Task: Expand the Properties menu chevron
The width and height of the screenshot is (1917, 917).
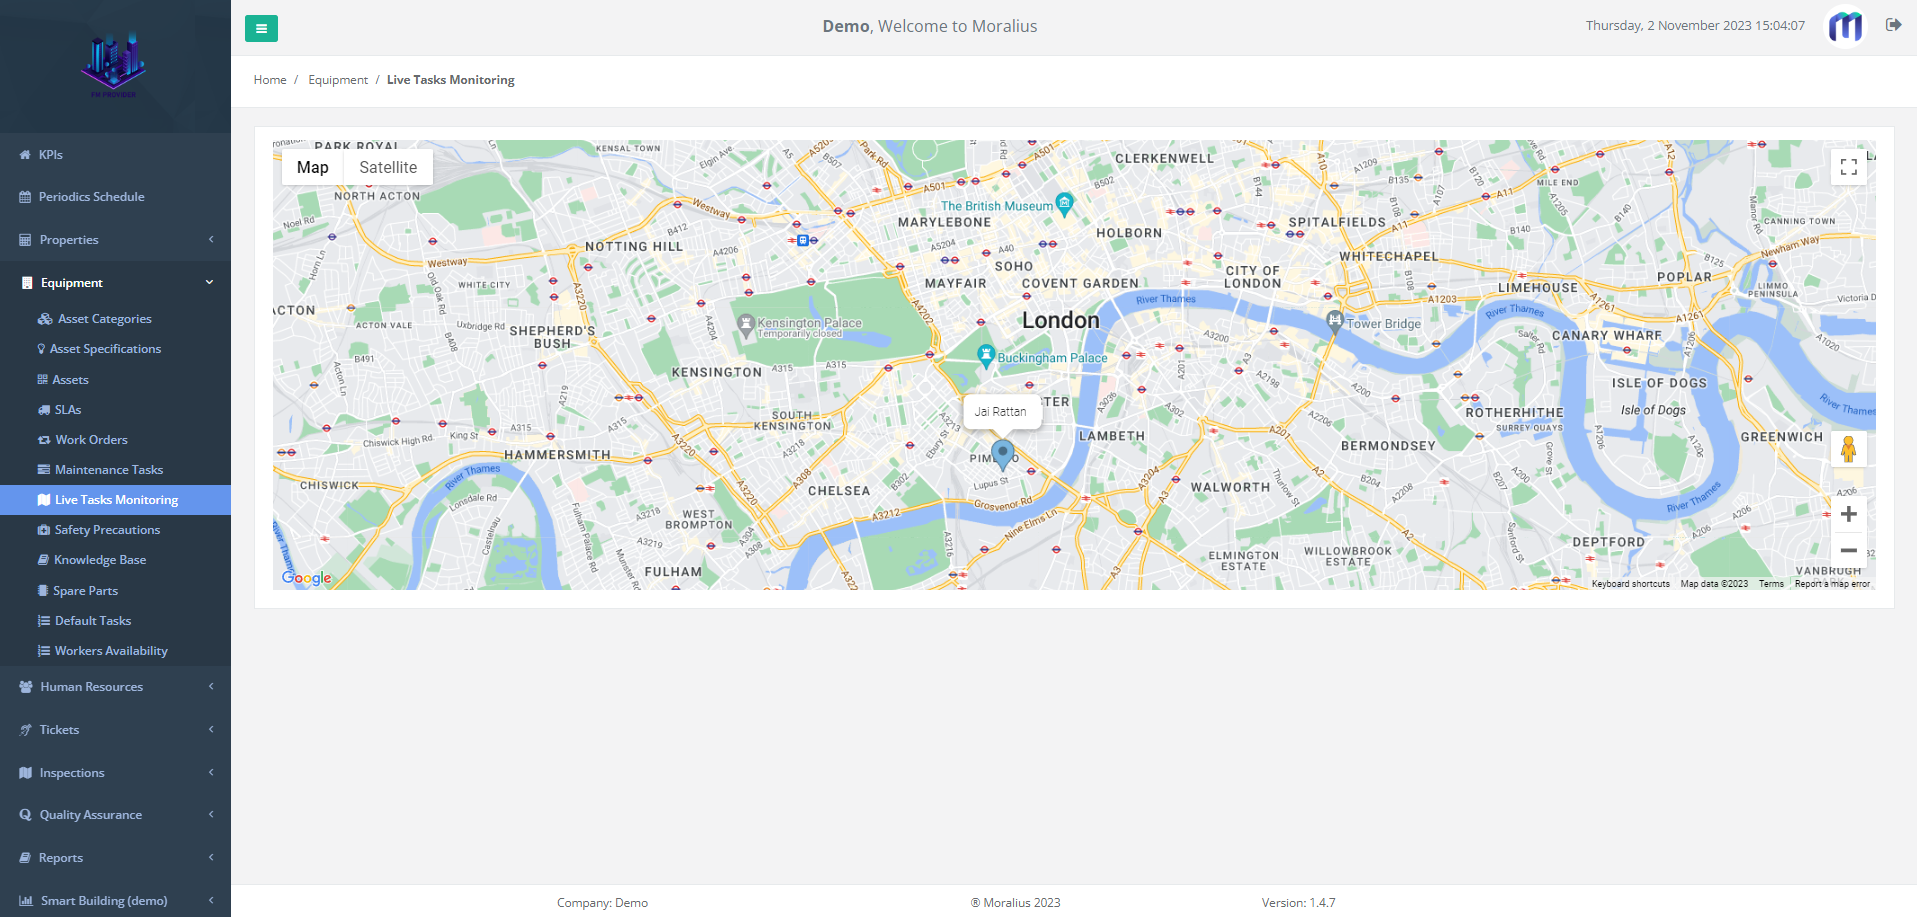Action: 211,240
